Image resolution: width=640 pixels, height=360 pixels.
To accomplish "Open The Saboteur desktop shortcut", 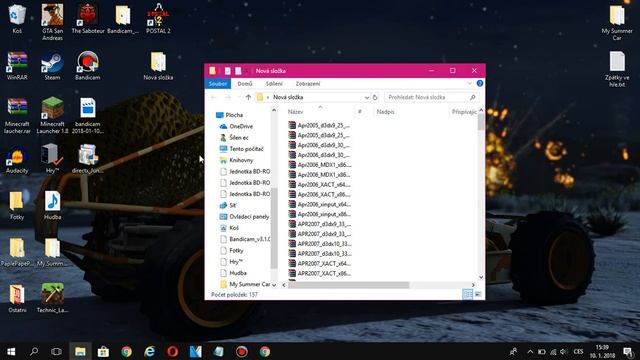I will tap(88, 18).
